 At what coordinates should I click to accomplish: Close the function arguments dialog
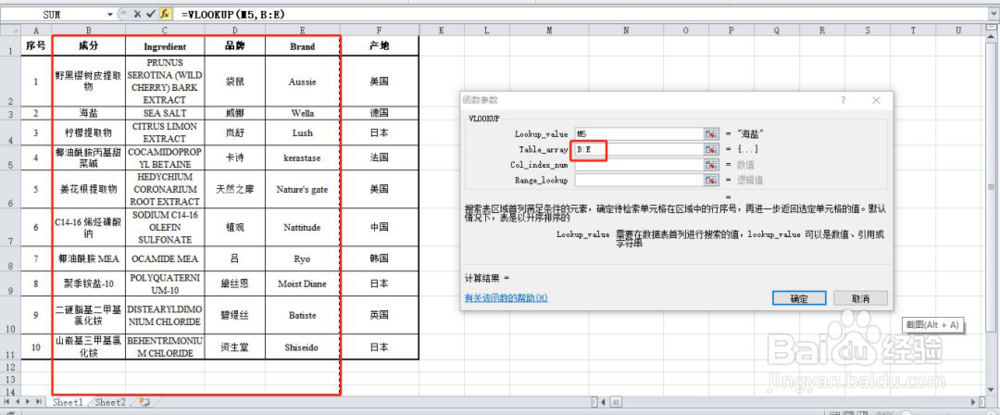pyautogui.click(x=876, y=100)
